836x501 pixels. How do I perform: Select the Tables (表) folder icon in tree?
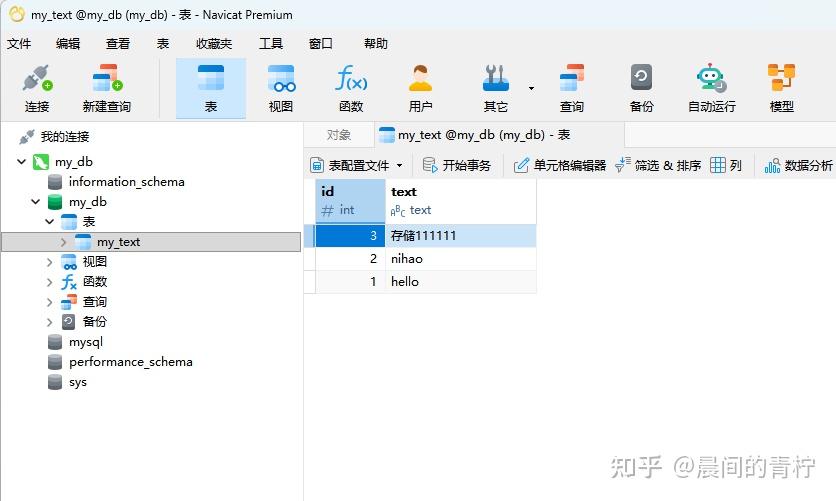click(x=69, y=222)
